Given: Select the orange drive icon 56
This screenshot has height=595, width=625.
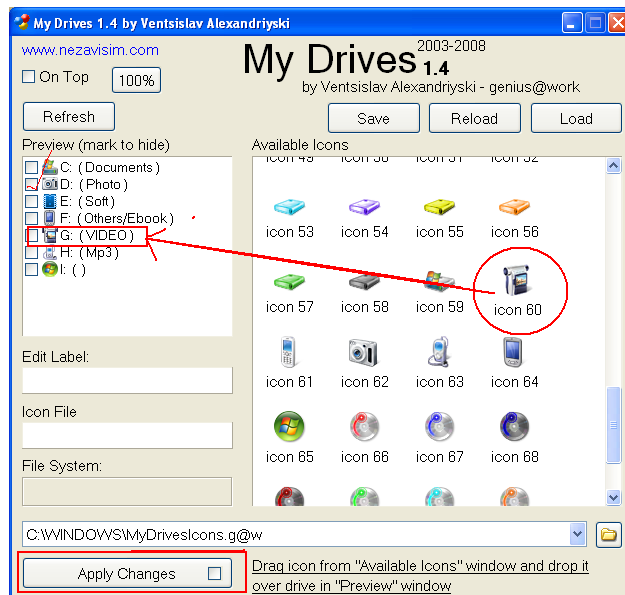Looking at the screenshot, I should [x=514, y=207].
